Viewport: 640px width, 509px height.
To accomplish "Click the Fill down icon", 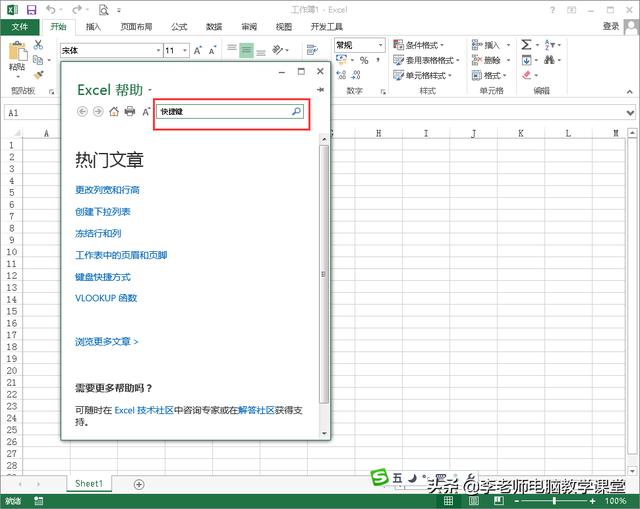I will (x=526, y=60).
